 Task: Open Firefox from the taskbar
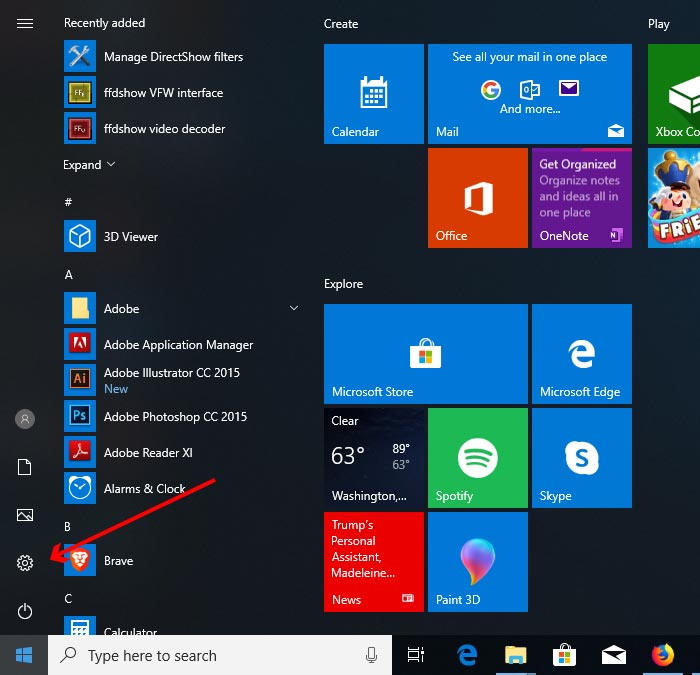662,655
